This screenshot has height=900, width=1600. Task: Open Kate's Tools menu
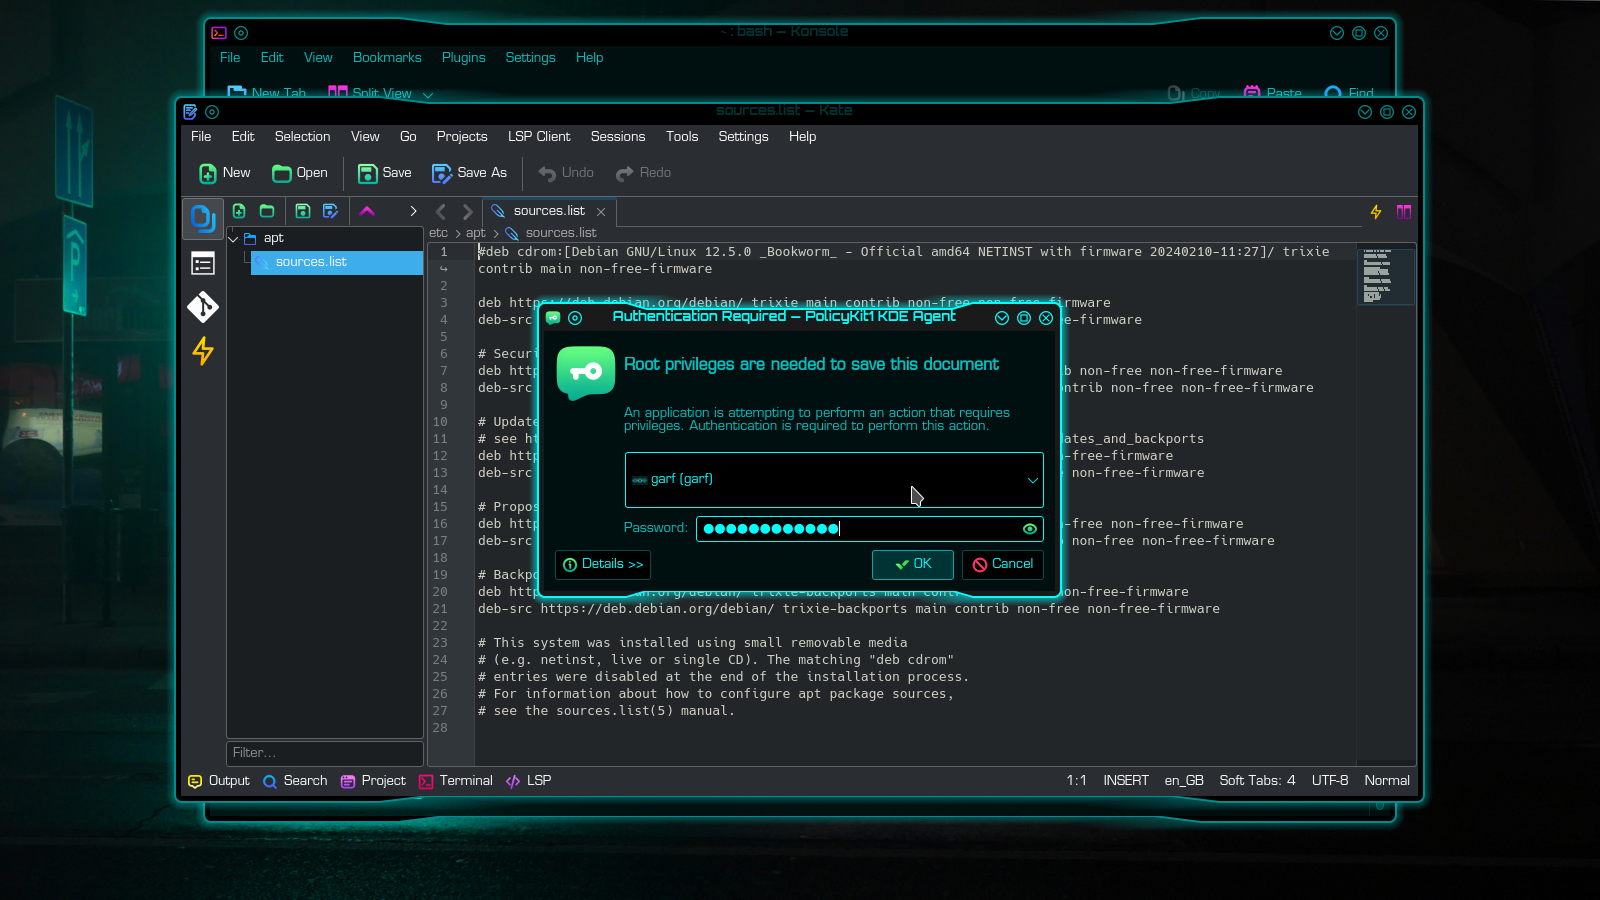682,137
